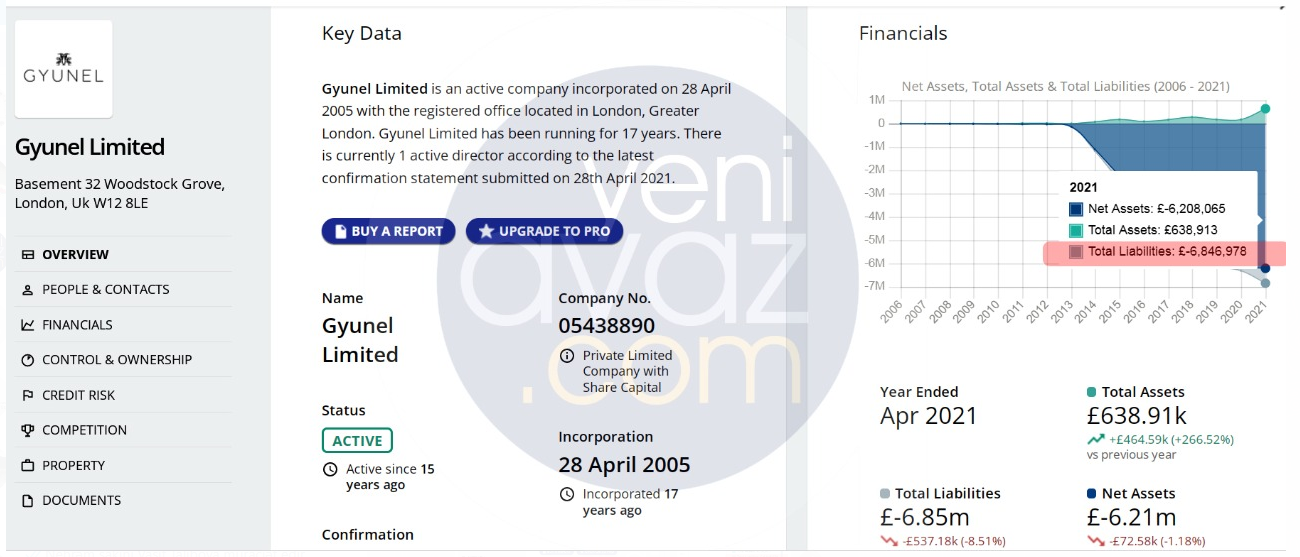The image size is (1300, 557).
Task: Select the Competition menu entry
Action: coord(84,430)
